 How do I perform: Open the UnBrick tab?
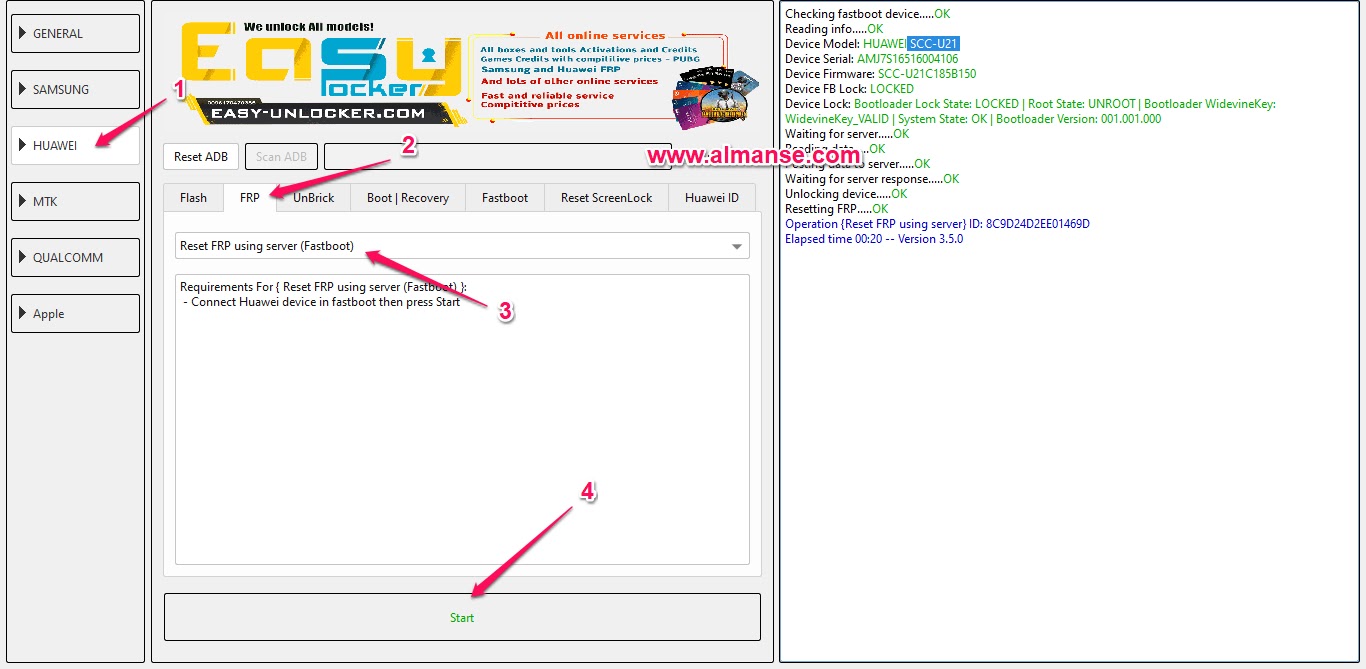pyautogui.click(x=314, y=197)
